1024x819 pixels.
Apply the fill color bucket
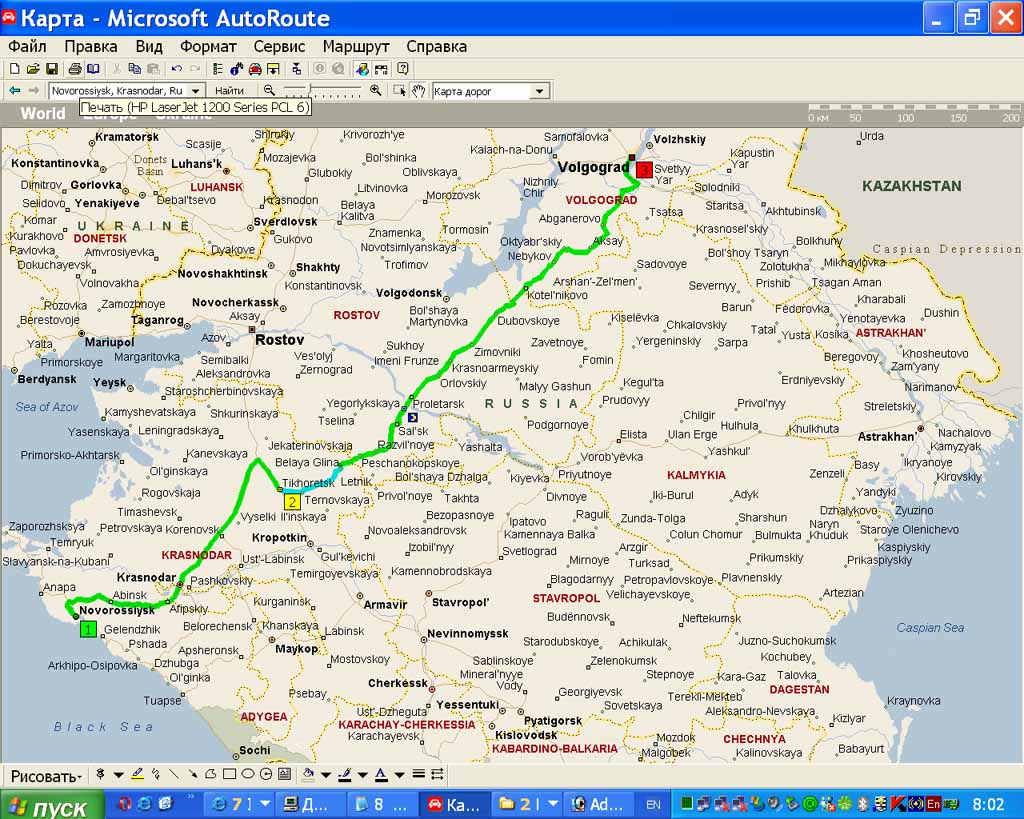click(x=308, y=775)
